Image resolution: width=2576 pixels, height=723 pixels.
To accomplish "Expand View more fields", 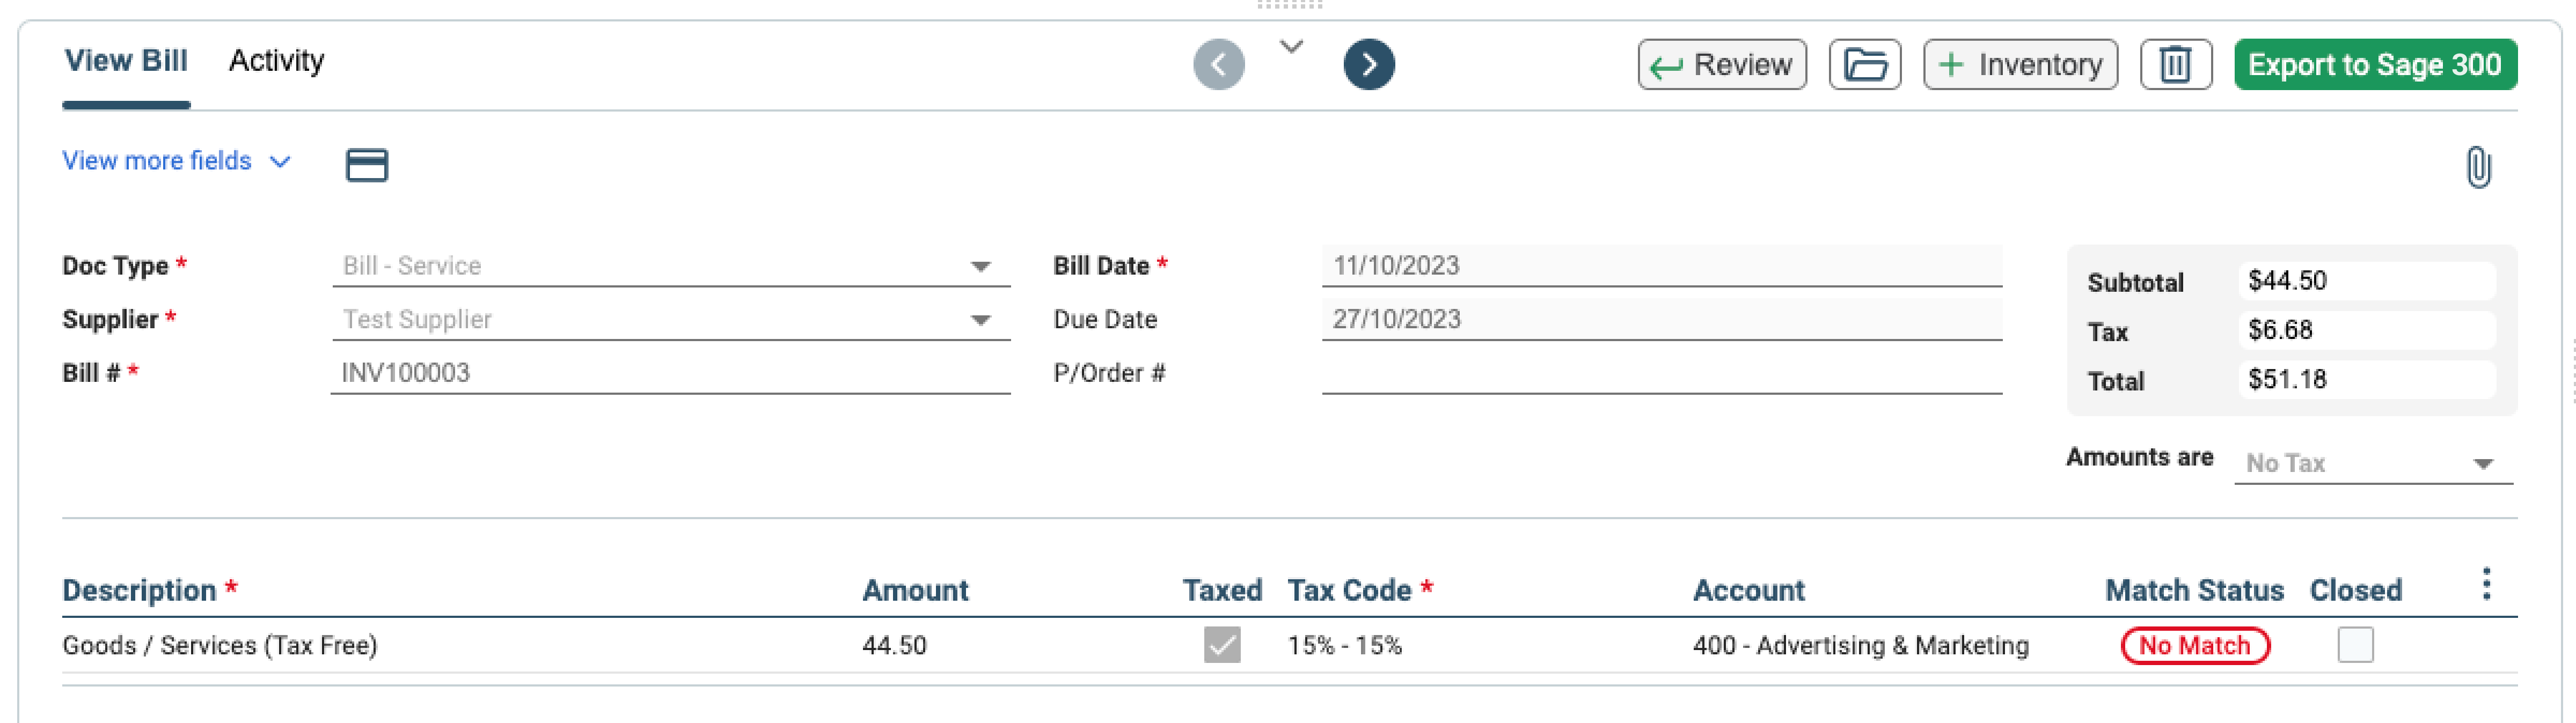I will 176,161.
